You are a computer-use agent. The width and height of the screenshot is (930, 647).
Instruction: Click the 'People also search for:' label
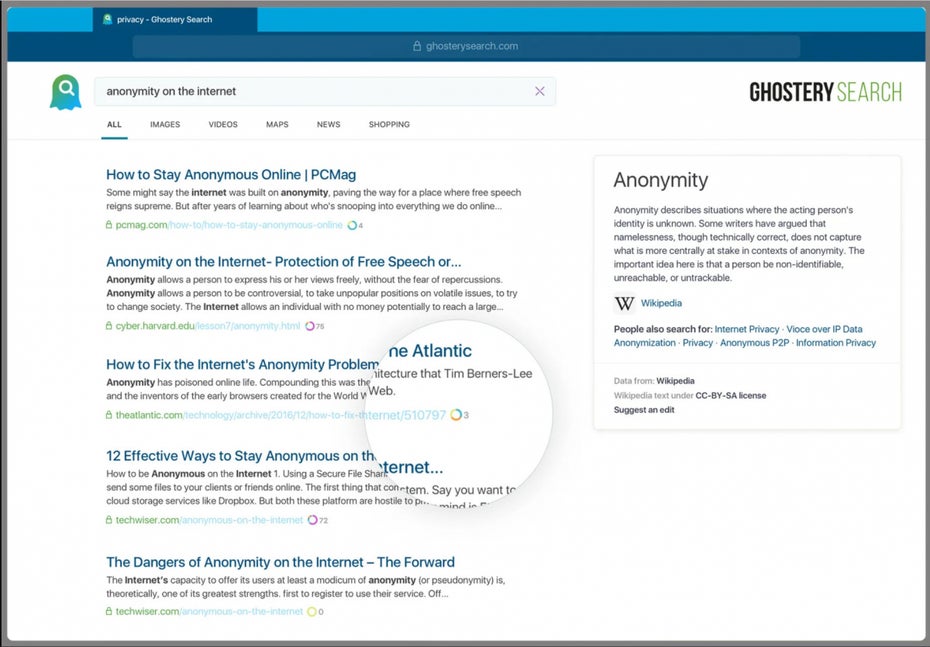pyautogui.click(x=663, y=329)
